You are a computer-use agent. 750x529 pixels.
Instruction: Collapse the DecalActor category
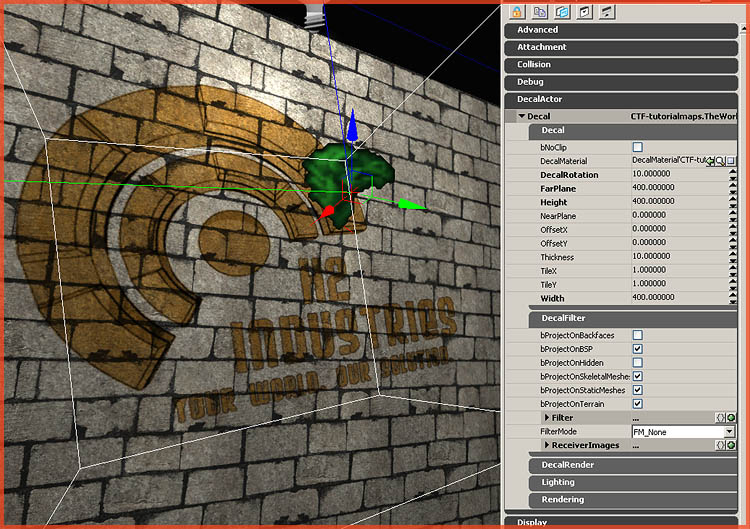[x=621, y=99]
